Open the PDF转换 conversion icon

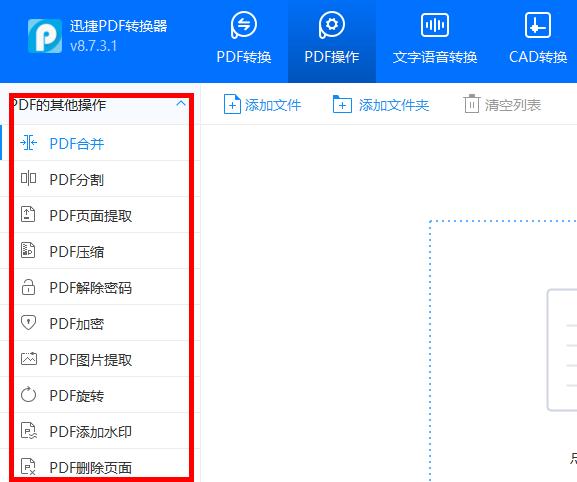coord(244,25)
